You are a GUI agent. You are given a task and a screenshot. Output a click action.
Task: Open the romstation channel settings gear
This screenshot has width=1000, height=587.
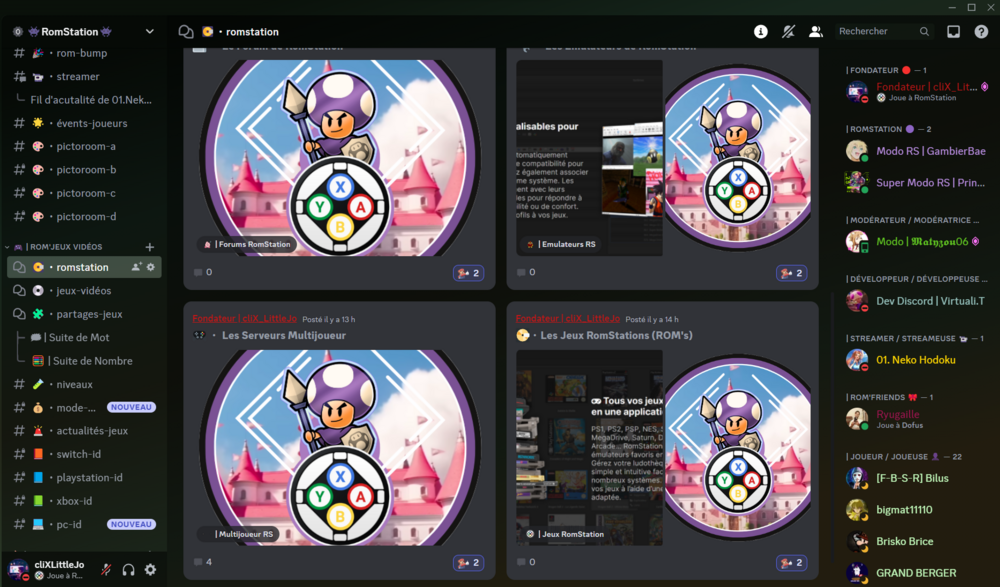[x=151, y=267]
